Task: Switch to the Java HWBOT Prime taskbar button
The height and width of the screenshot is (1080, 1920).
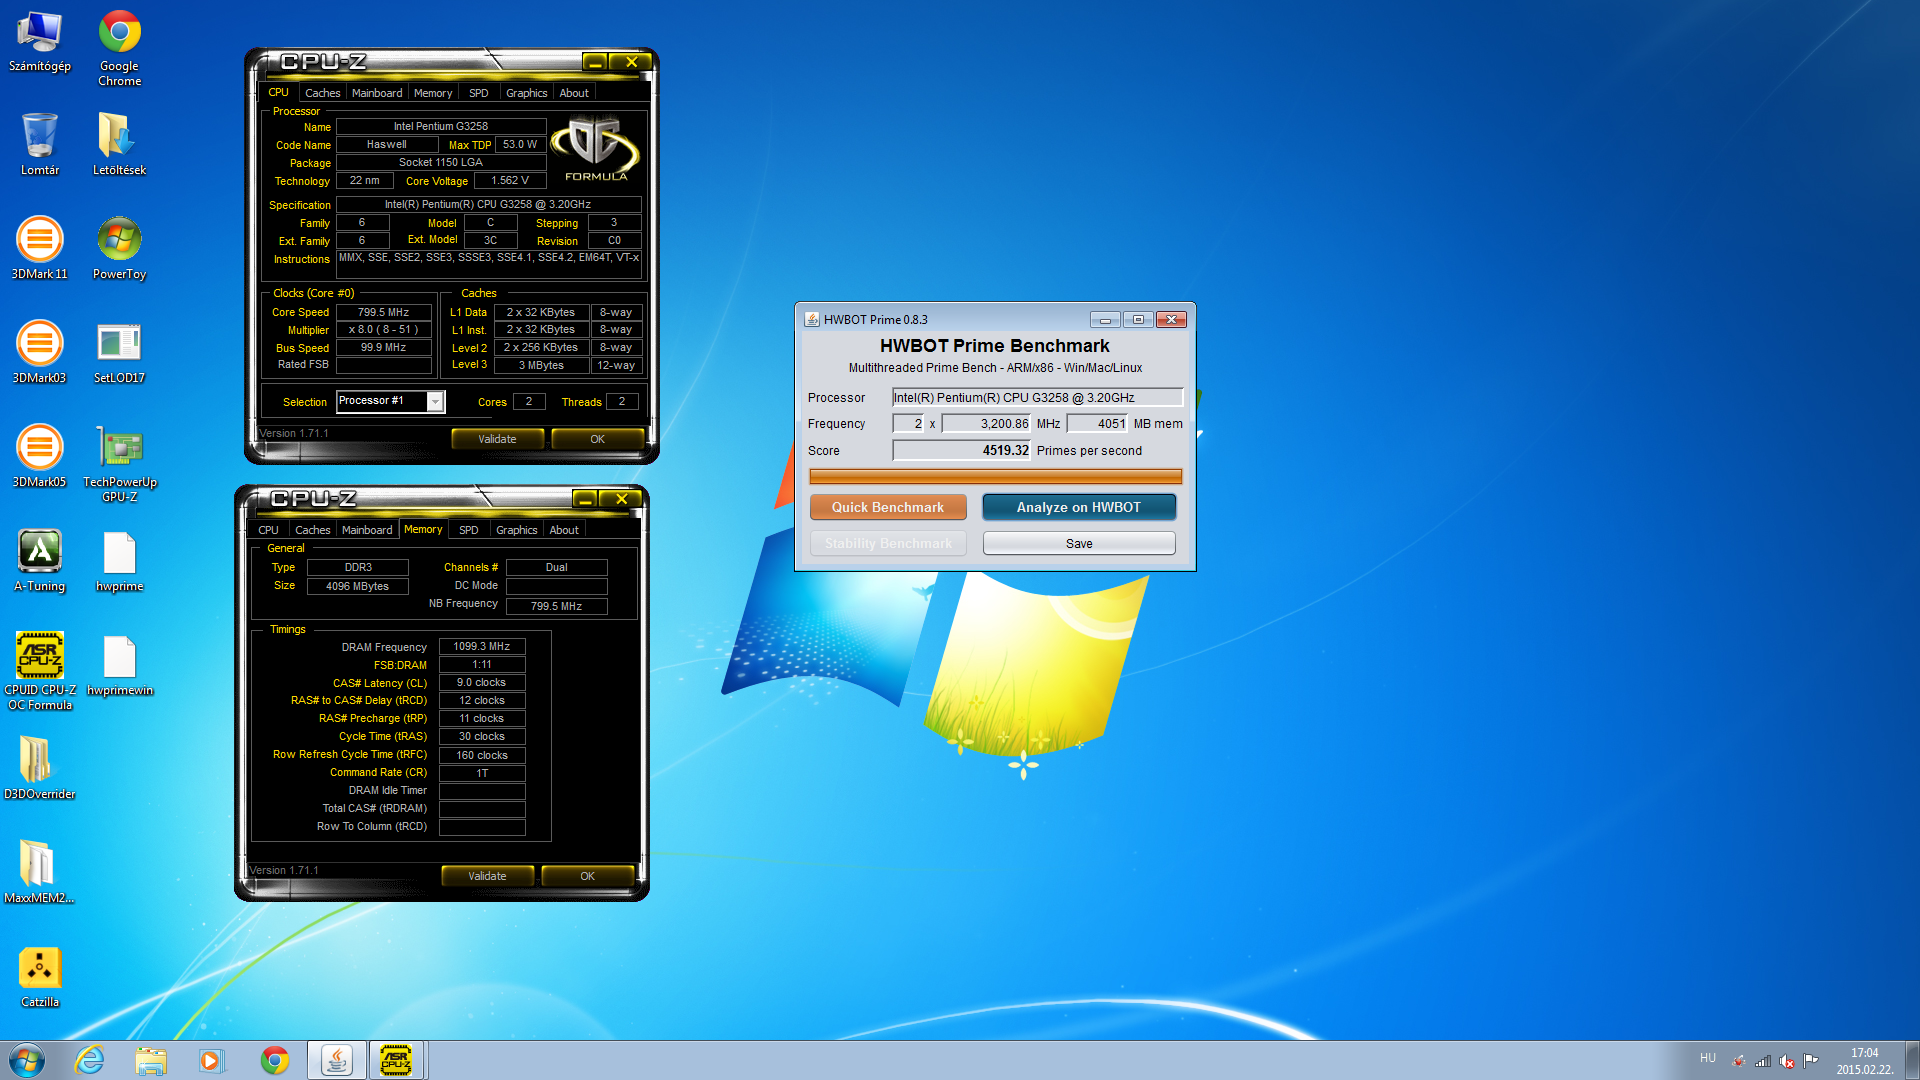Action: point(337,1060)
